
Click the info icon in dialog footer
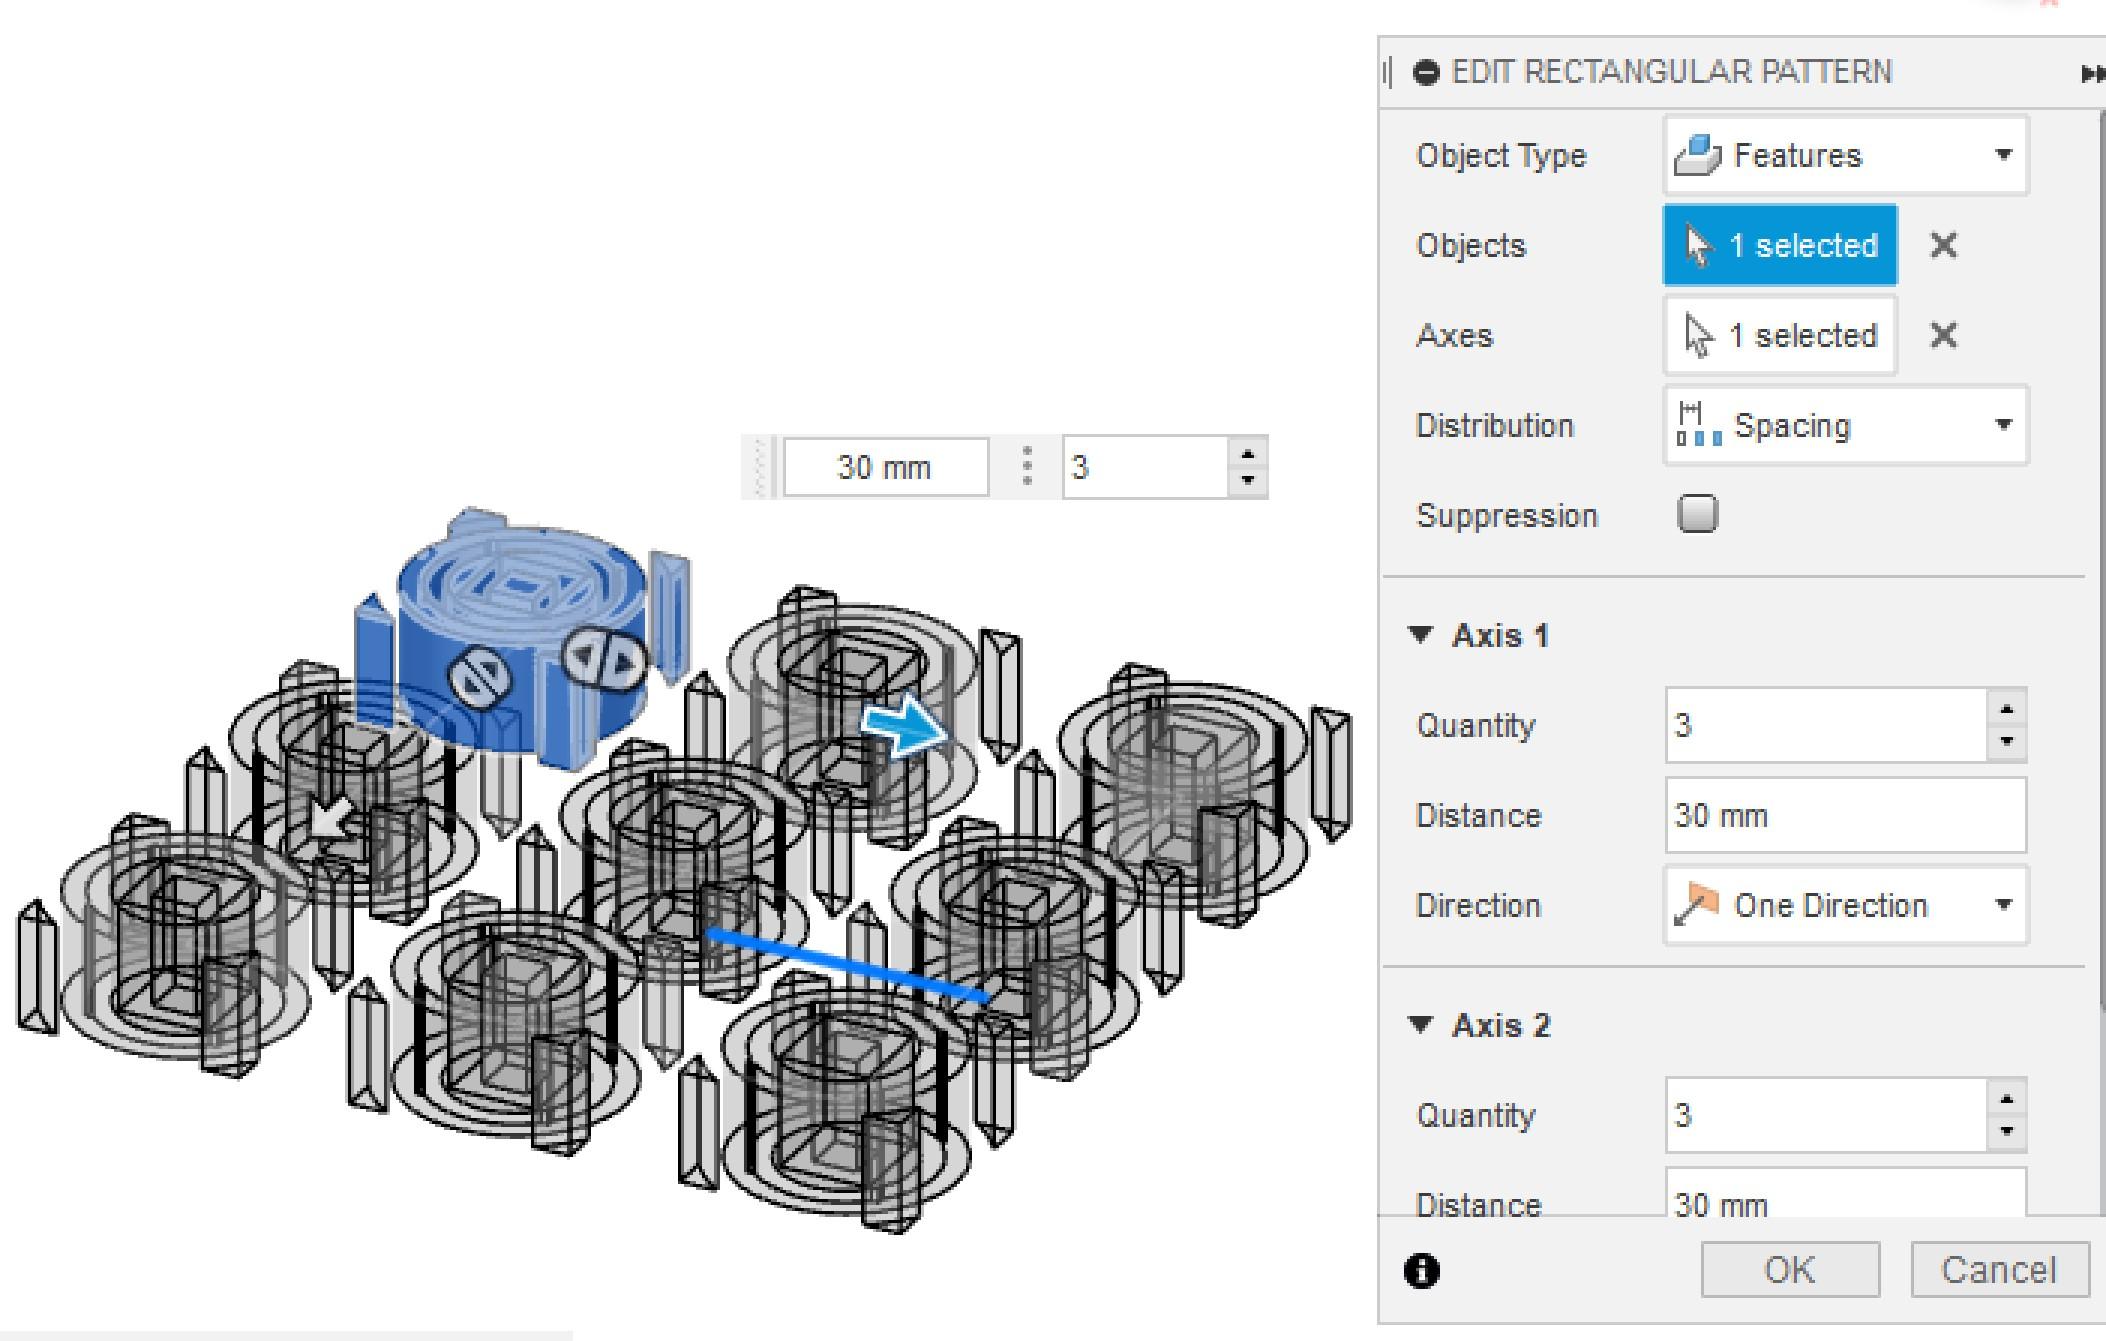1421,1271
